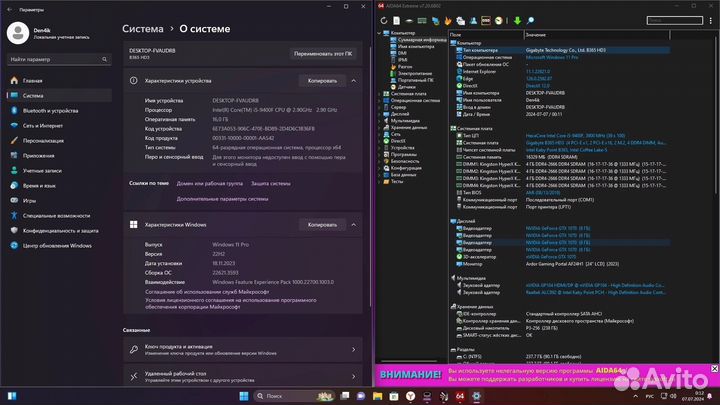Screen dimensions: 720x405
Task: Copy device specs via Копировать button
Action: point(322,81)
